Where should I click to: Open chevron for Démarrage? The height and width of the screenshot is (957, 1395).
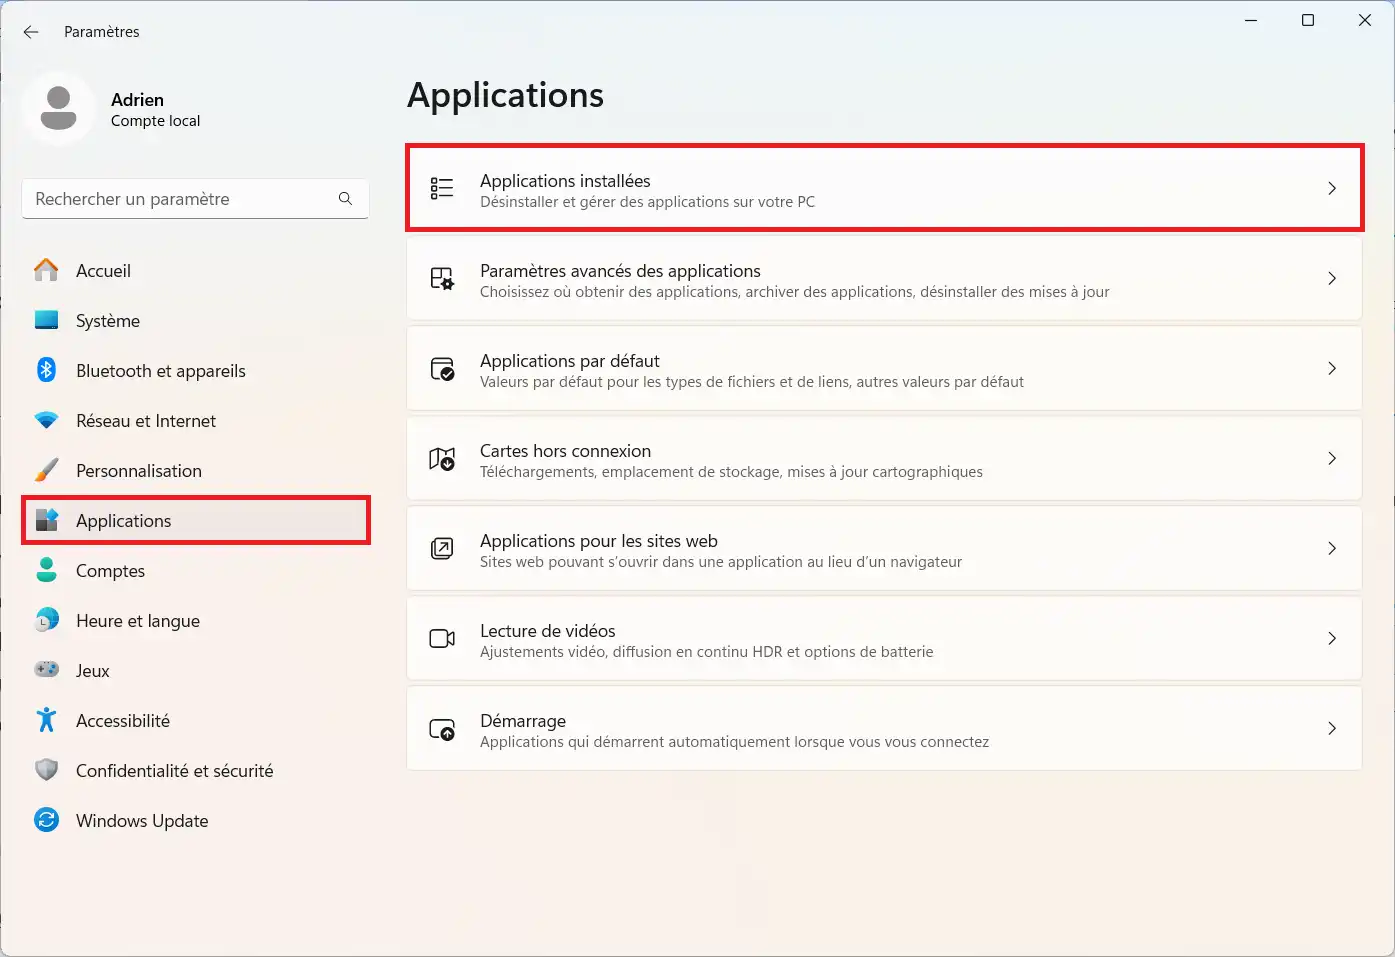(x=1332, y=728)
